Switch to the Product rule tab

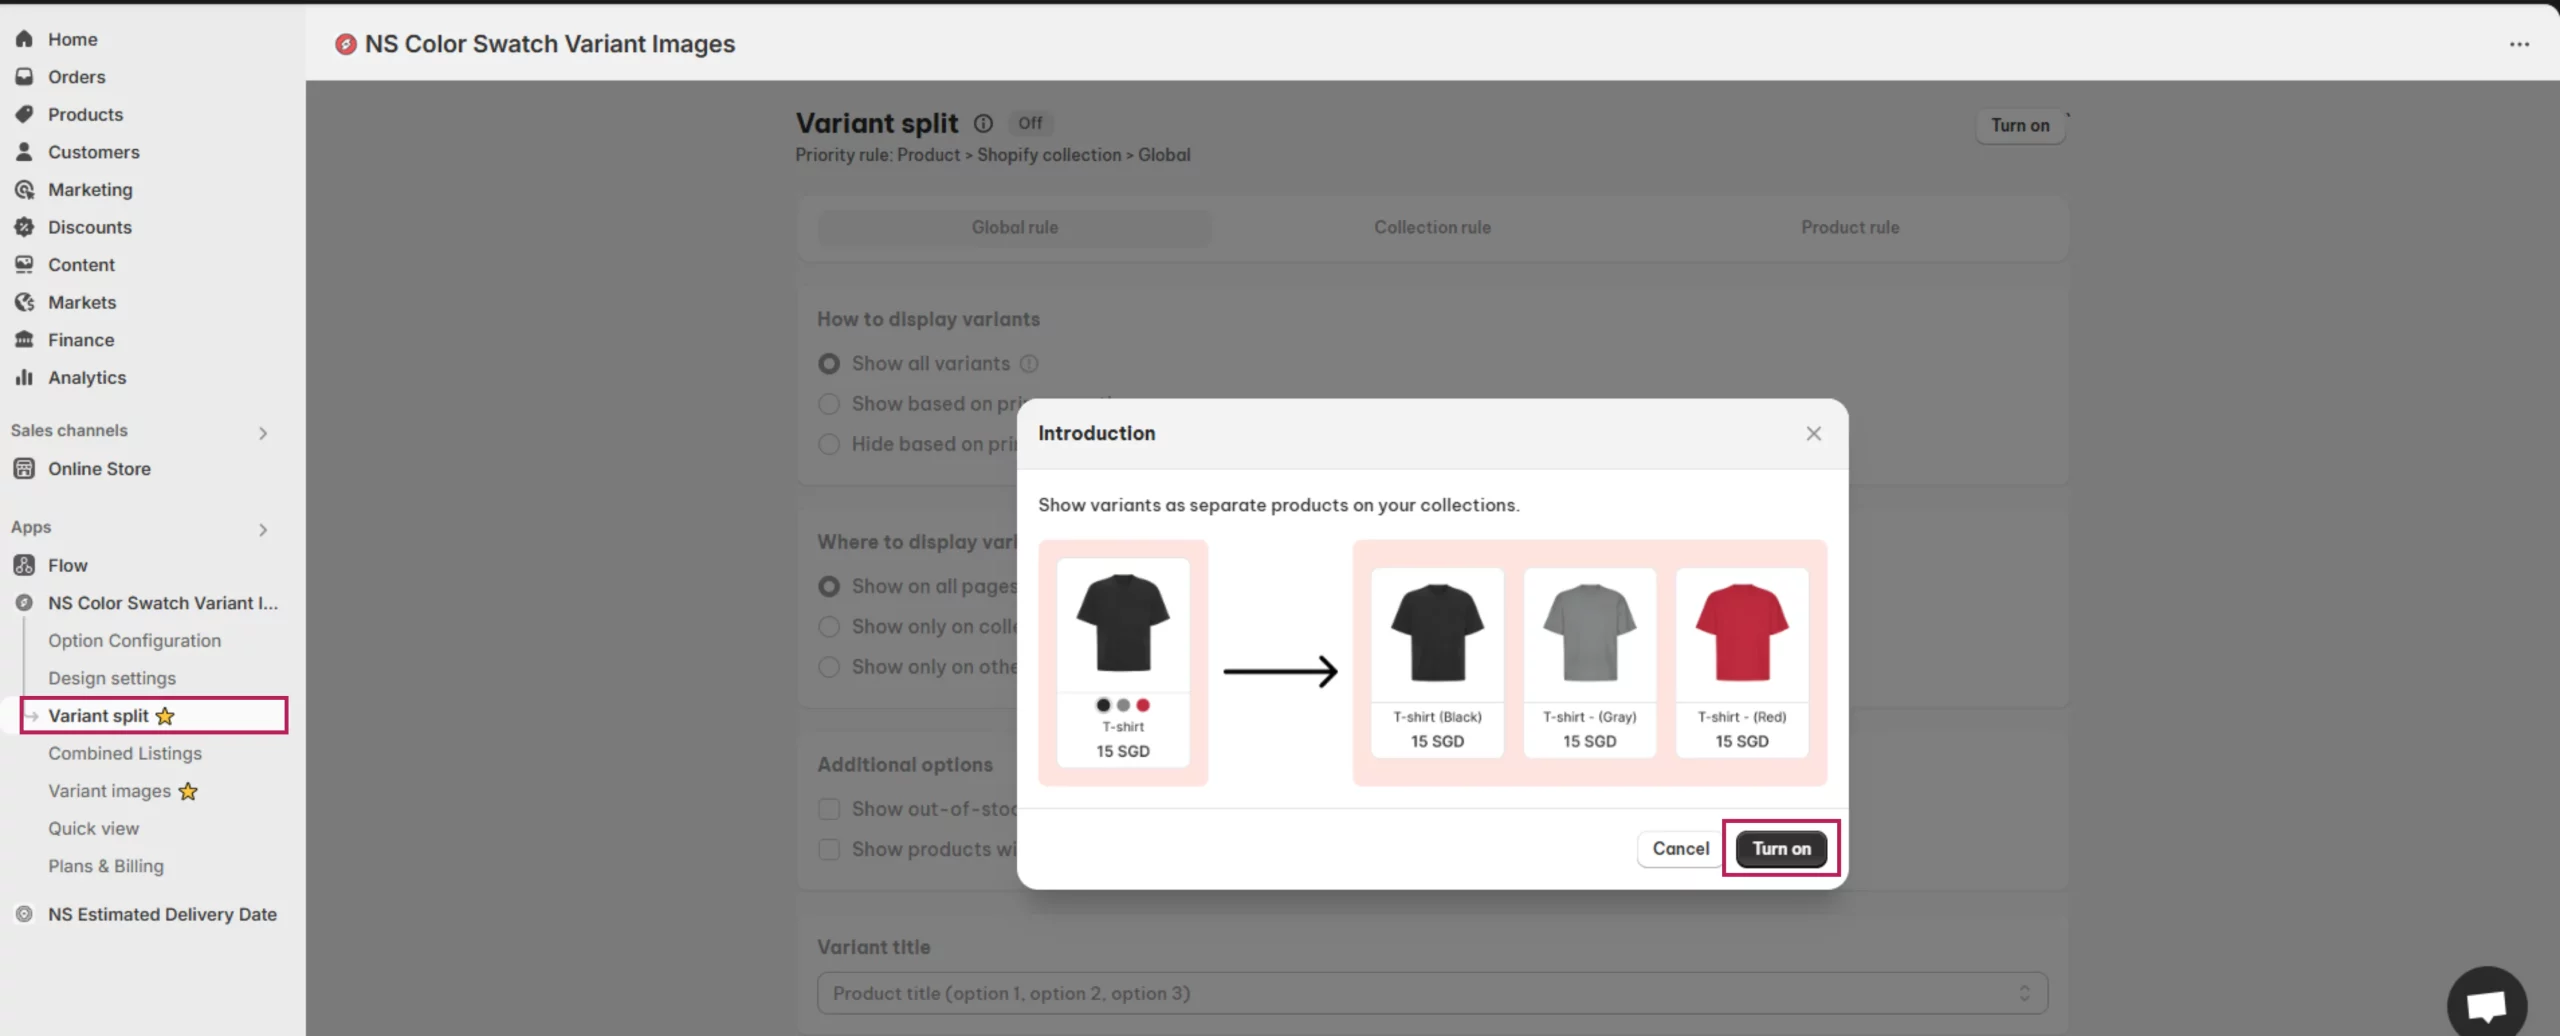tap(1850, 227)
